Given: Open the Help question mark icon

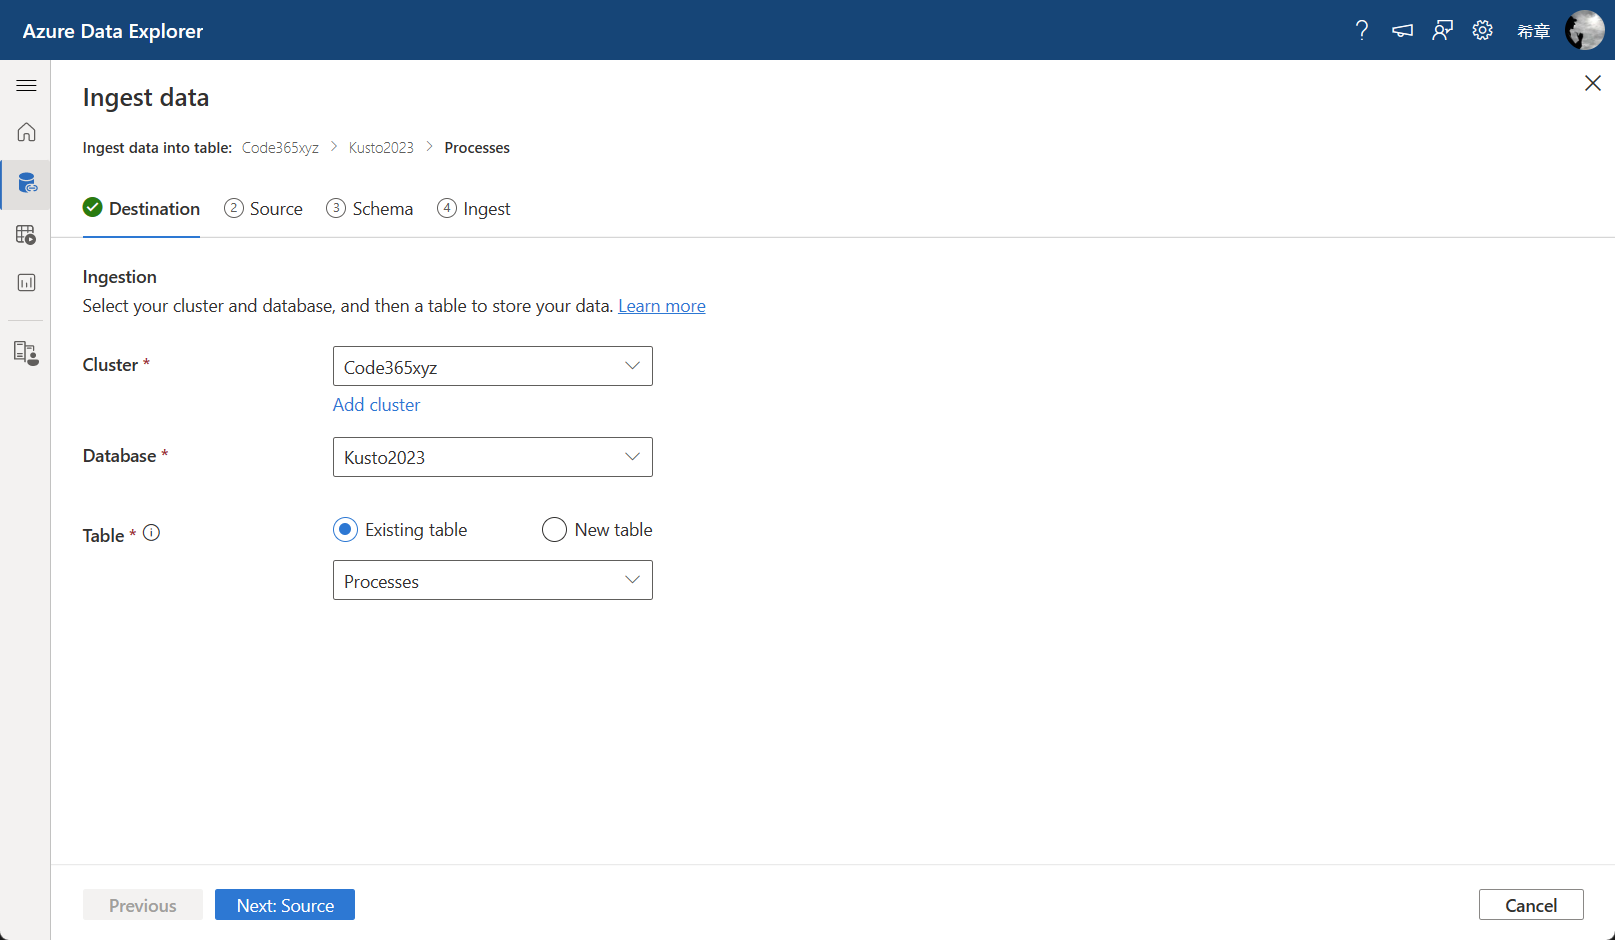Looking at the screenshot, I should point(1361,30).
